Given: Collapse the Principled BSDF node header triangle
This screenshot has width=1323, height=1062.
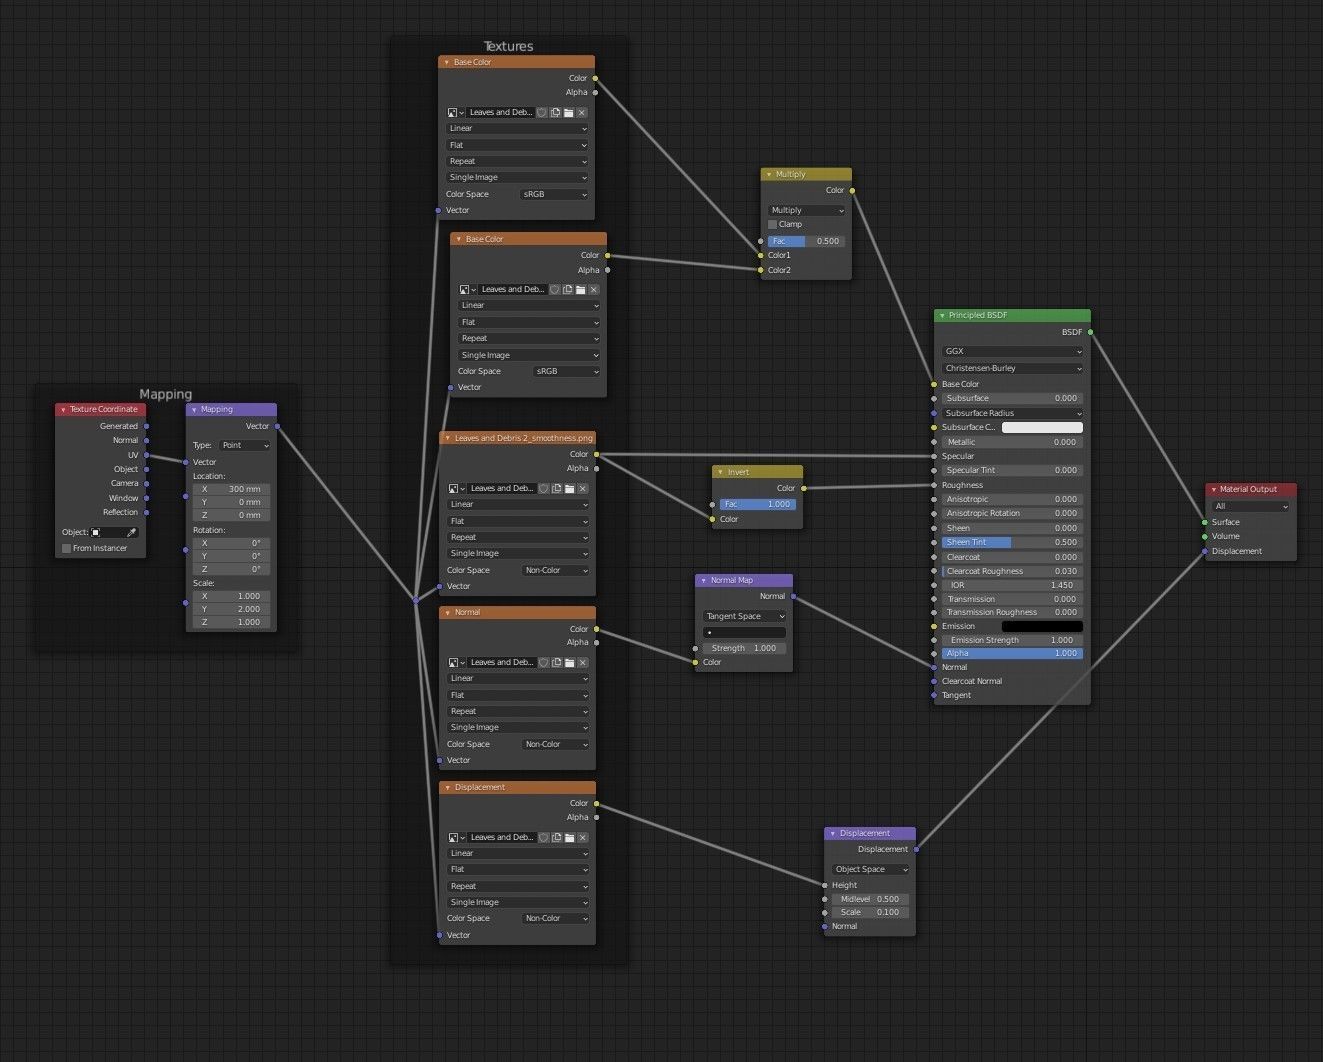Looking at the screenshot, I should point(942,315).
